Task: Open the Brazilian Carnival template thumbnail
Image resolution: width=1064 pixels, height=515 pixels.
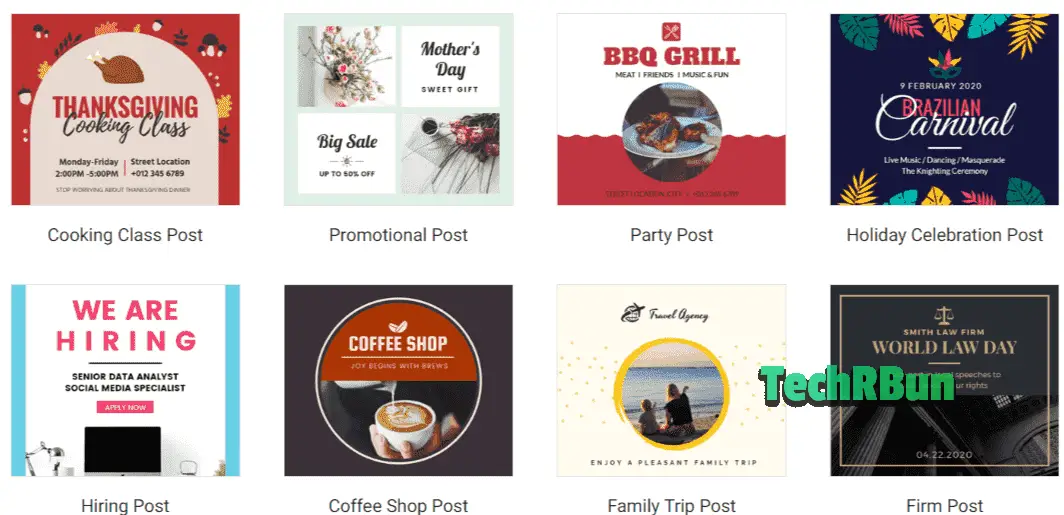Action: tap(945, 109)
